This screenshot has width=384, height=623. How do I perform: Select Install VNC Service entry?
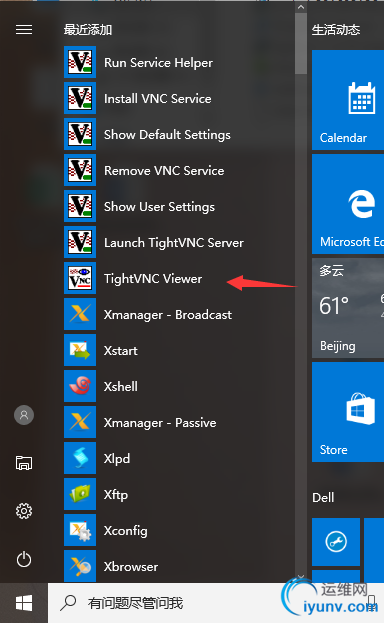[x=179, y=98]
